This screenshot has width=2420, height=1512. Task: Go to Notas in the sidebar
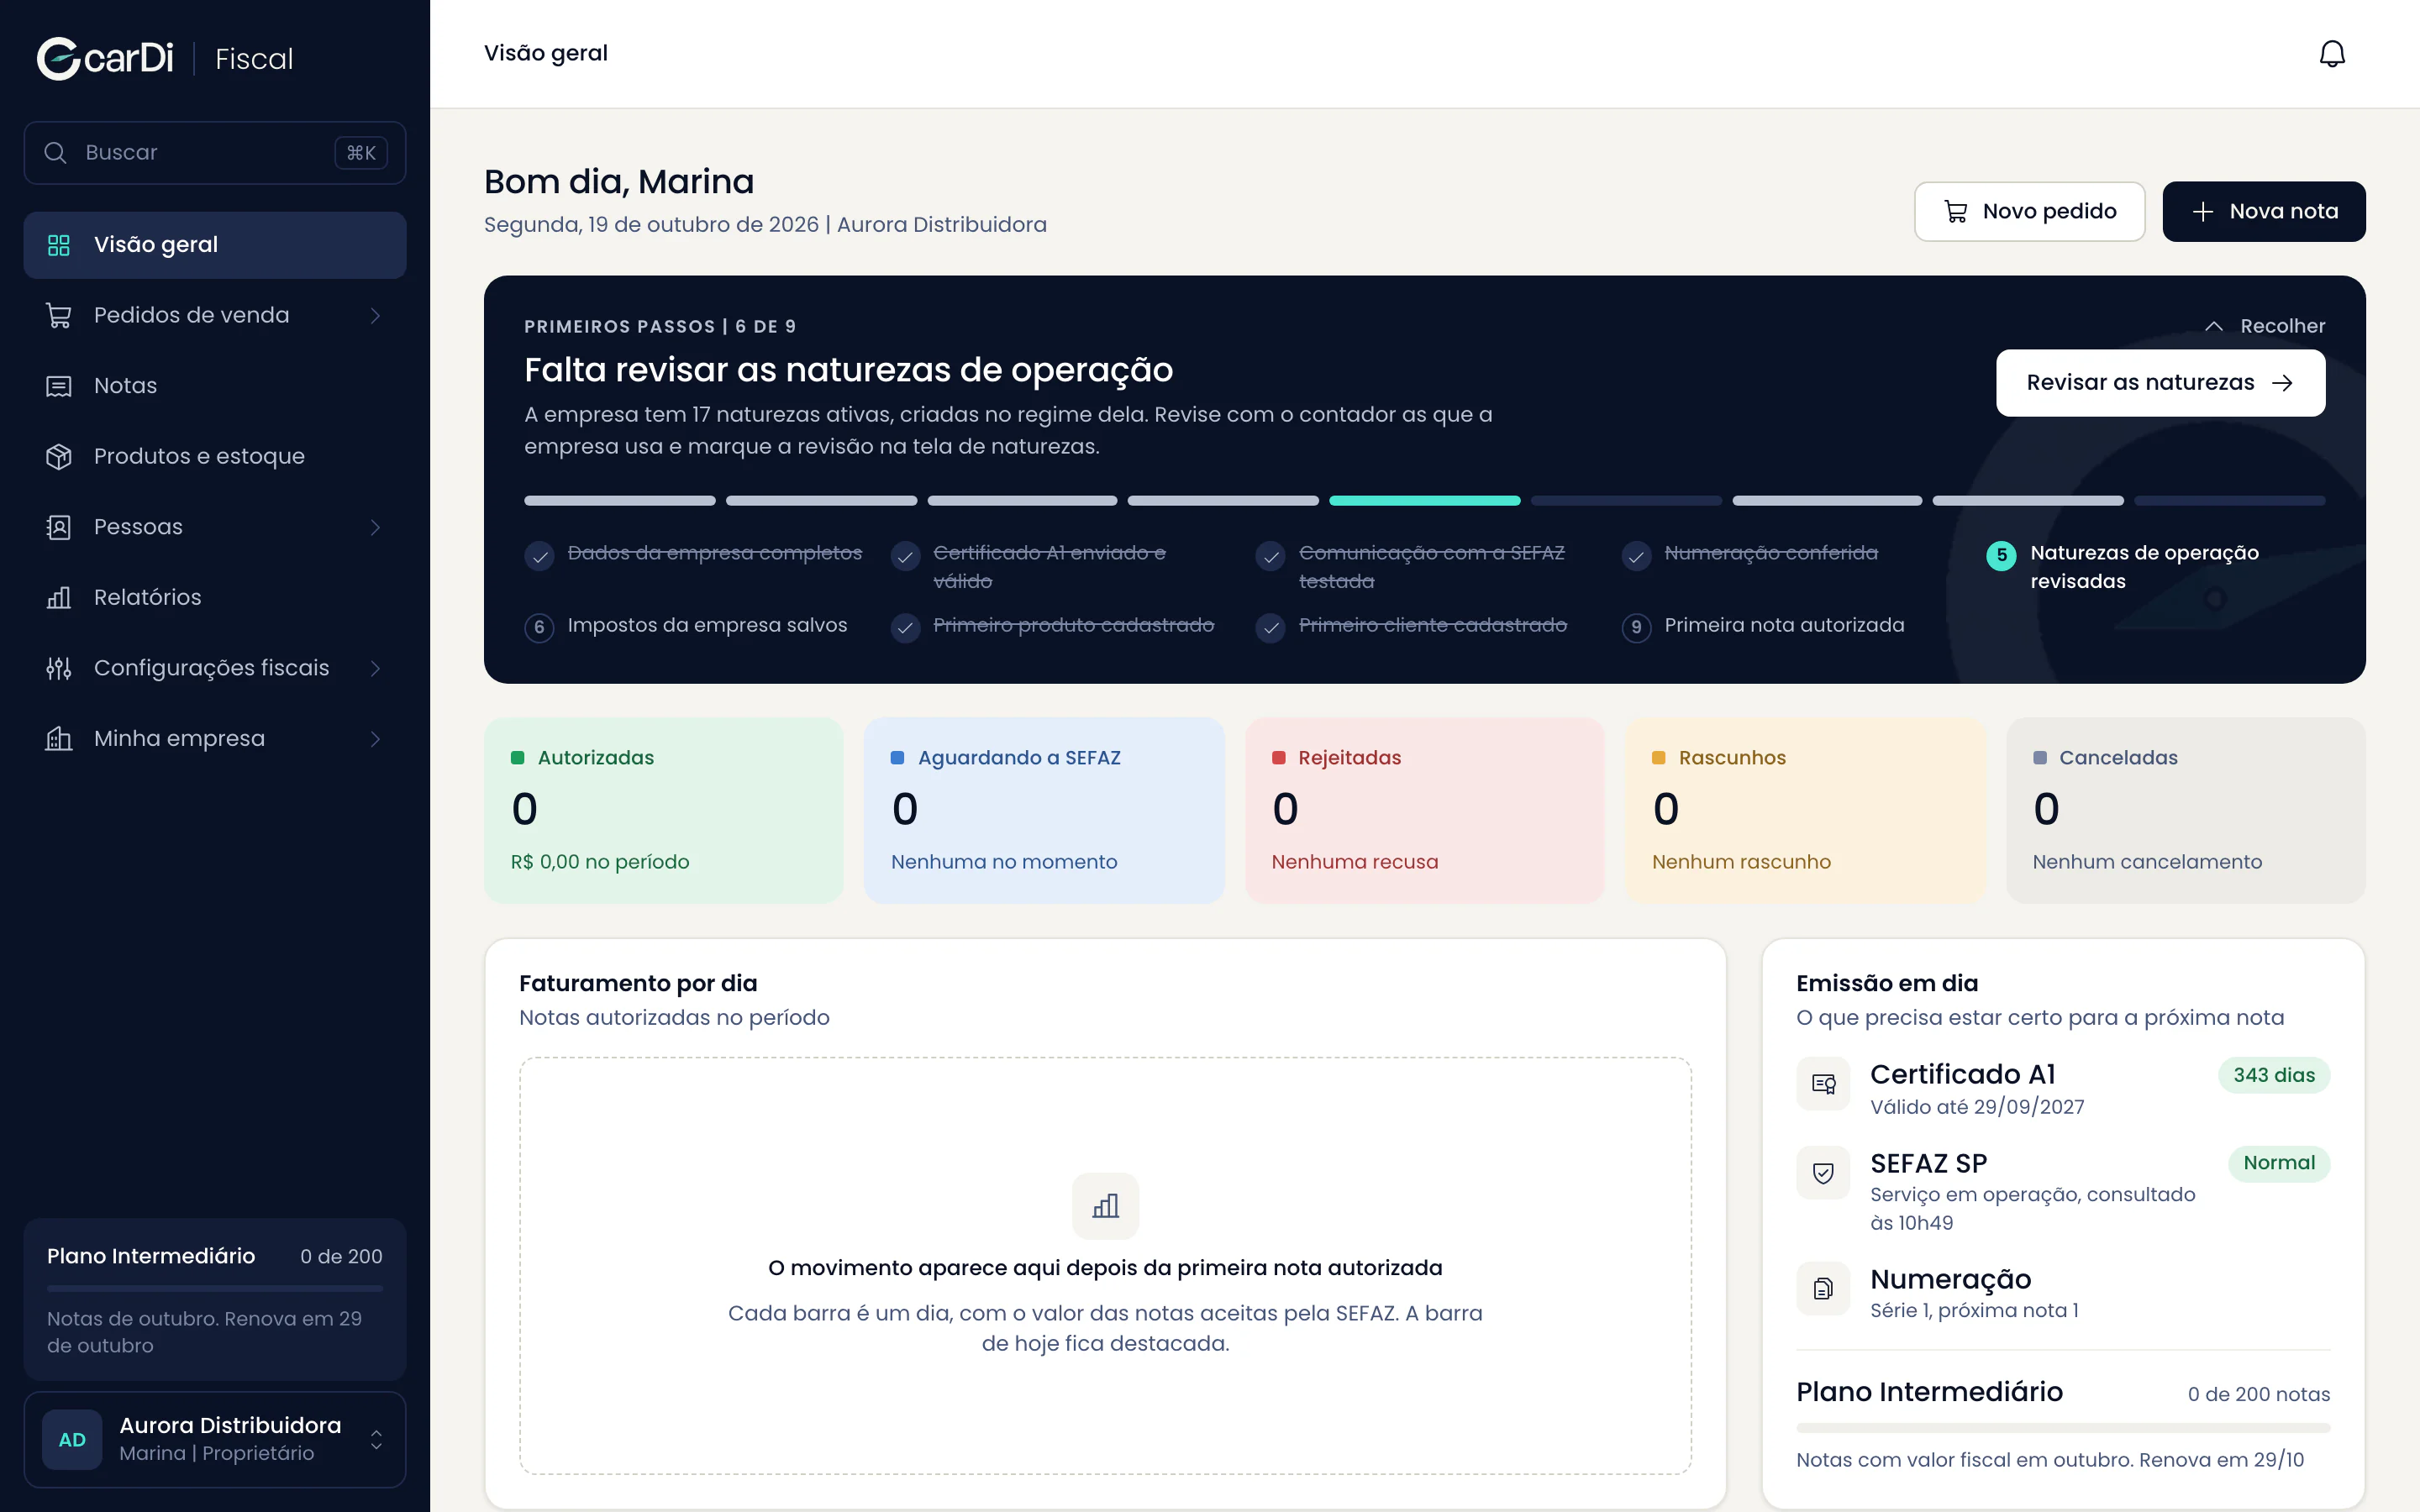(x=215, y=386)
